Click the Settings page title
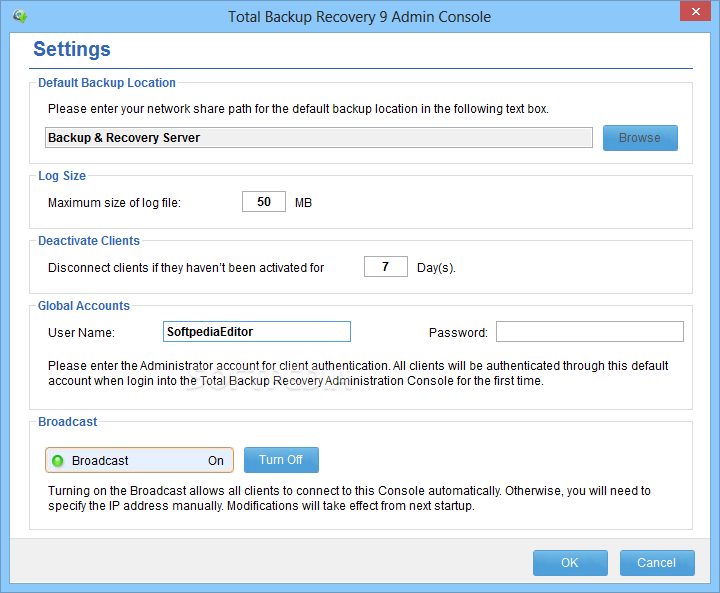Screen dimensions: 720x593 pyautogui.click(x=72, y=49)
